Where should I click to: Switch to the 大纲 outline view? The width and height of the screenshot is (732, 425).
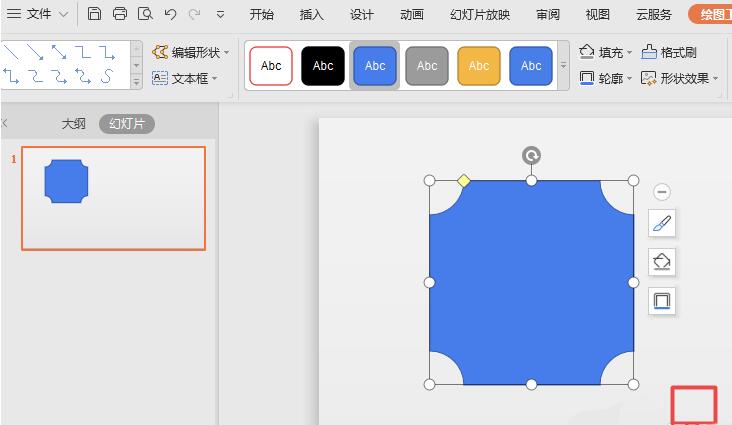74,124
